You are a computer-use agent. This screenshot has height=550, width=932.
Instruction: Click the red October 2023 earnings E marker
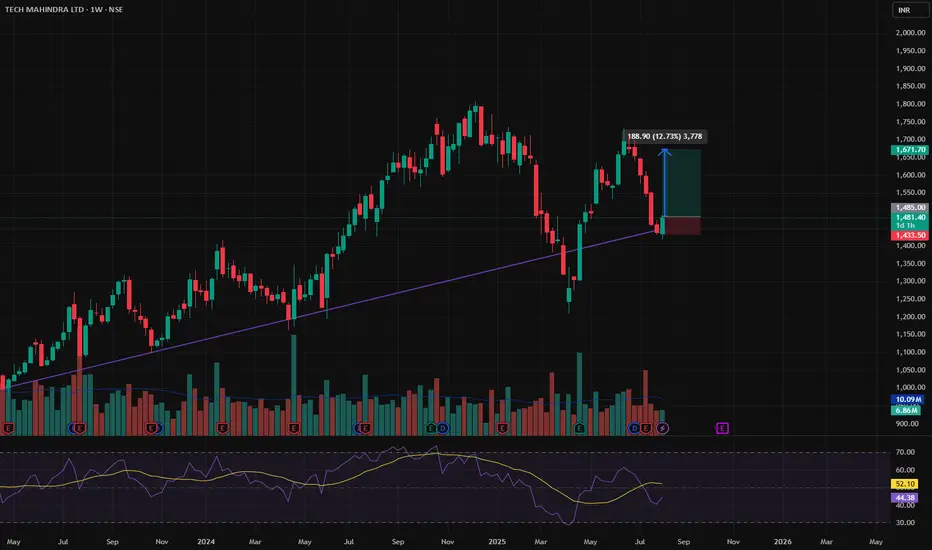152,428
